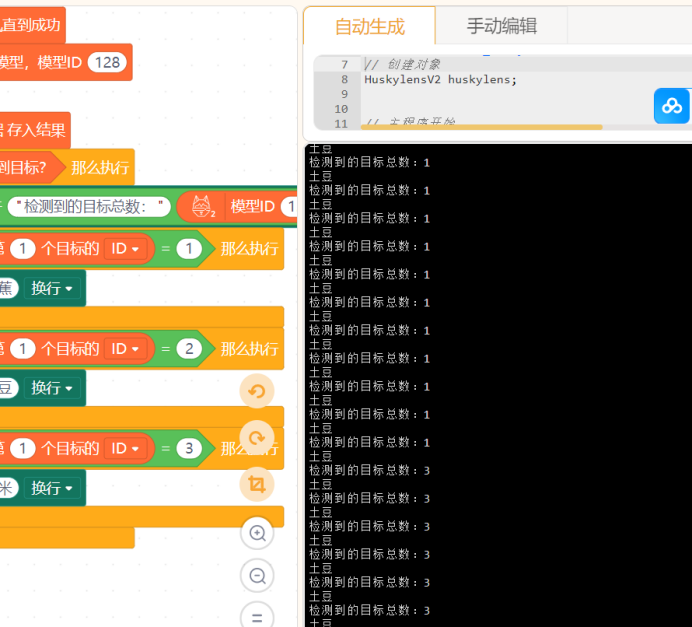Switch to the 手动编辑 tab
This screenshot has height=627, width=692.
click(501, 26)
